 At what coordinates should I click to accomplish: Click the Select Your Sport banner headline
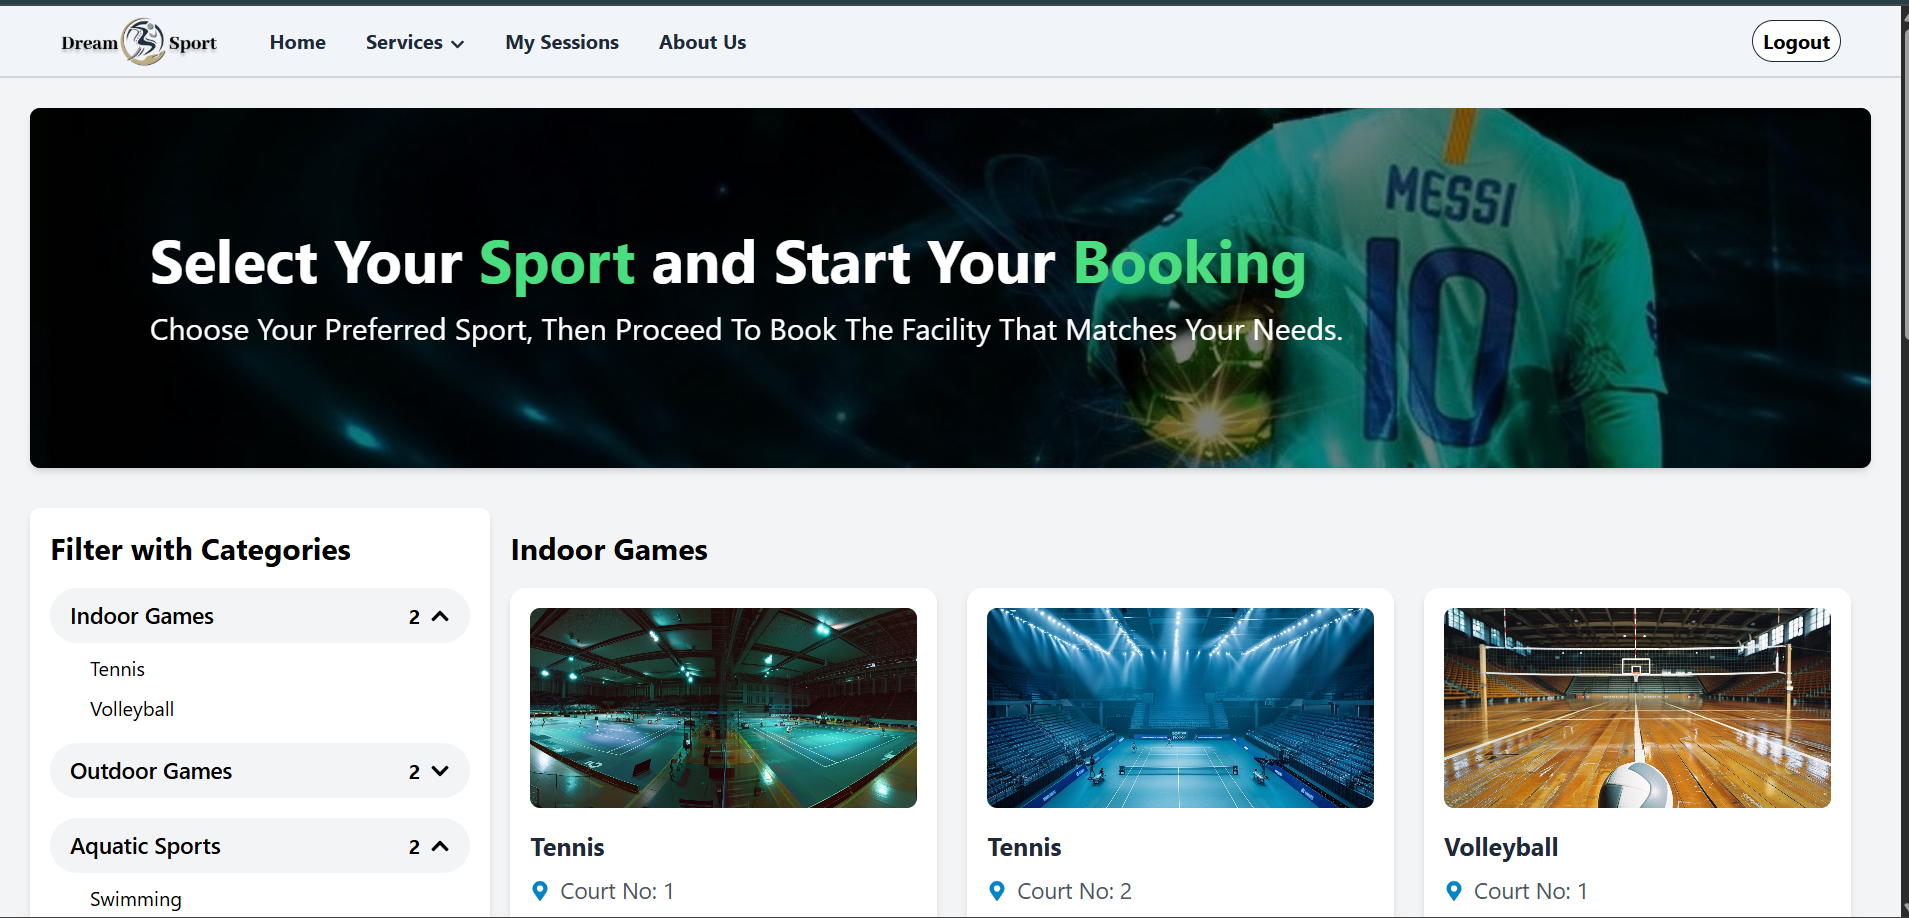(728, 263)
